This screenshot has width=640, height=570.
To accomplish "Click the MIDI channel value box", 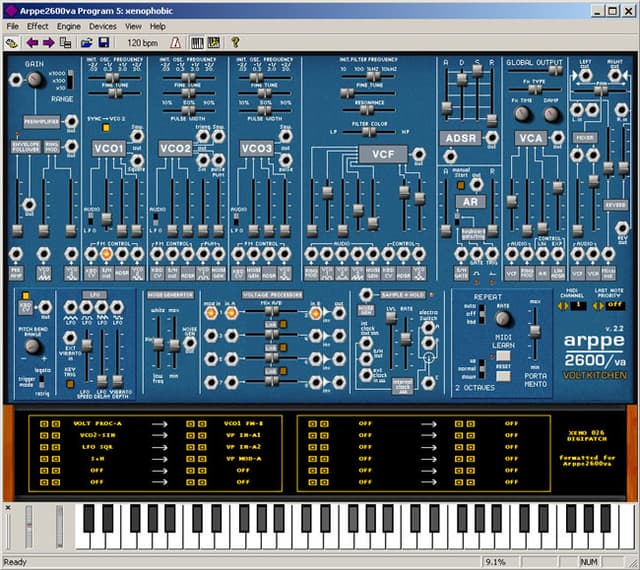I will point(579,305).
